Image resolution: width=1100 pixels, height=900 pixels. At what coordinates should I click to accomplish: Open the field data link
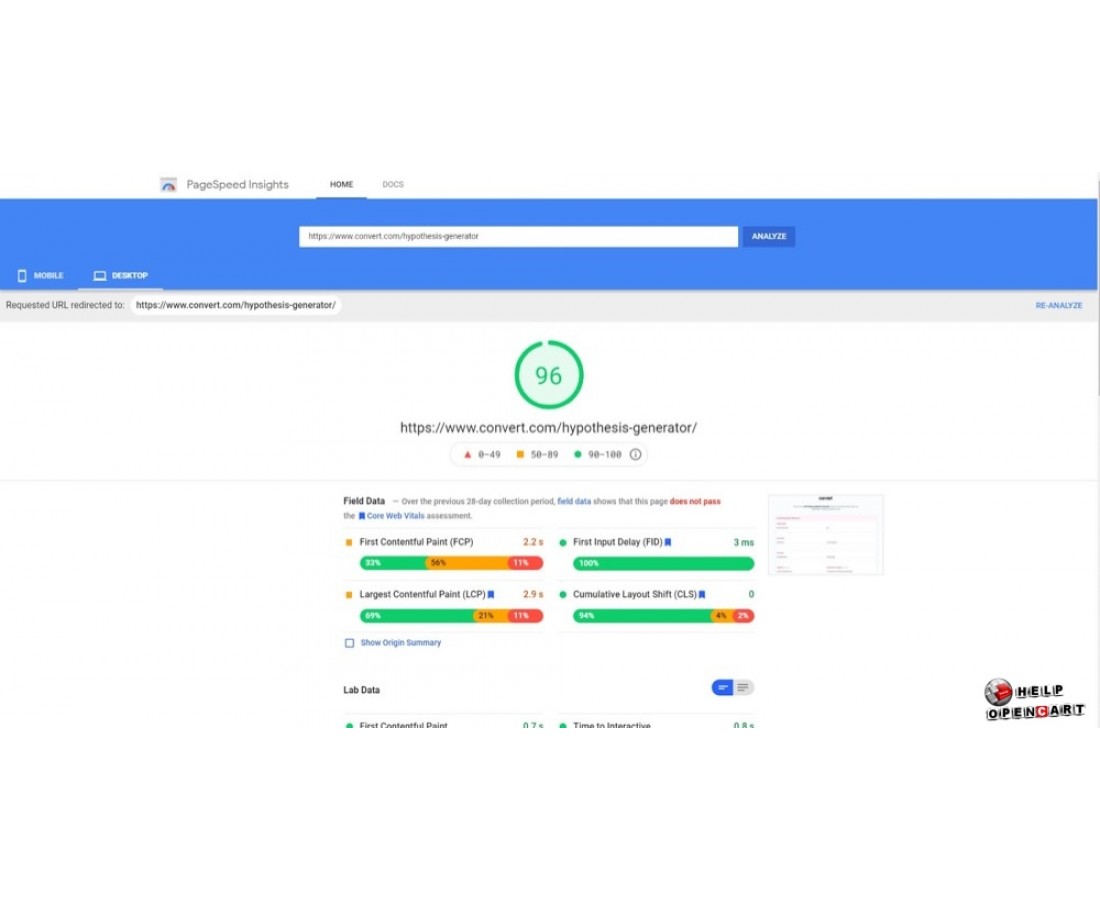575,502
